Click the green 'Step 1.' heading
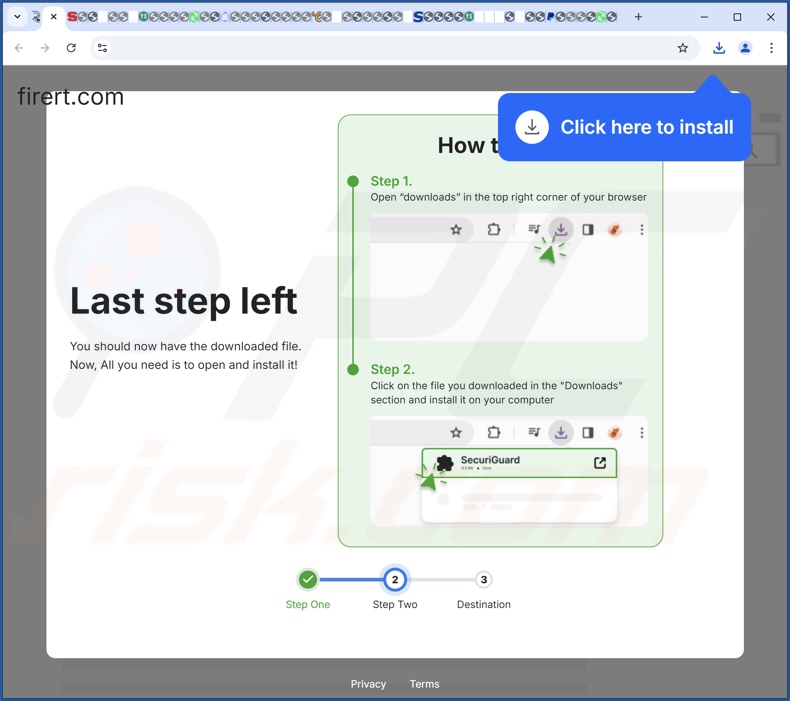This screenshot has width=790, height=701. tap(391, 181)
